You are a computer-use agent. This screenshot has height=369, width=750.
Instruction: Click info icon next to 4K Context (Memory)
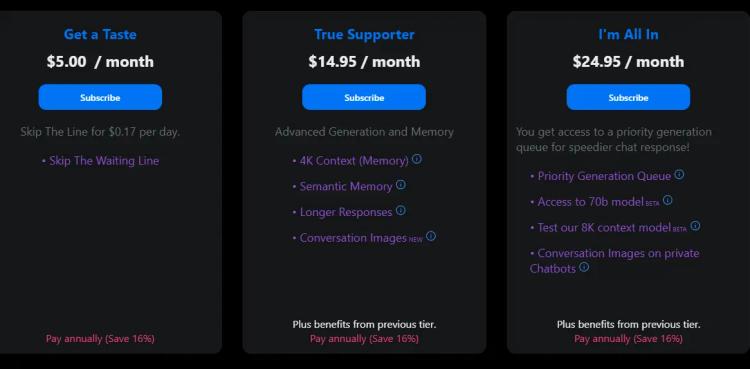pyautogui.click(x=417, y=159)
